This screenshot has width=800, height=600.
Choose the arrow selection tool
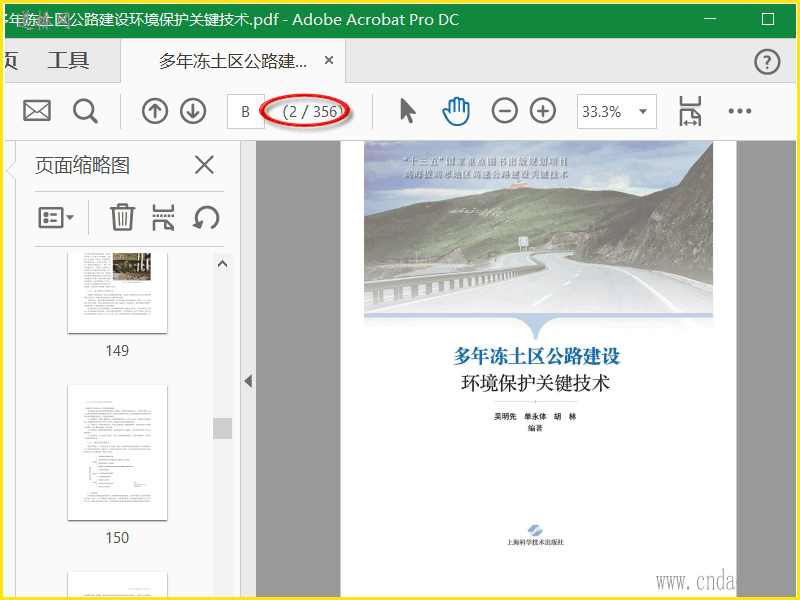(408, 111)
